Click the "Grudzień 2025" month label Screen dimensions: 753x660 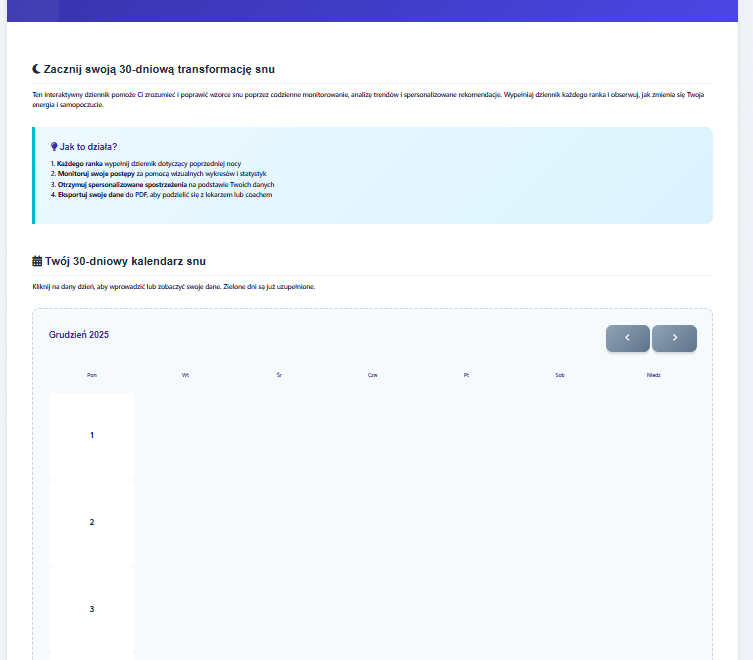click(x=79, y=335)
